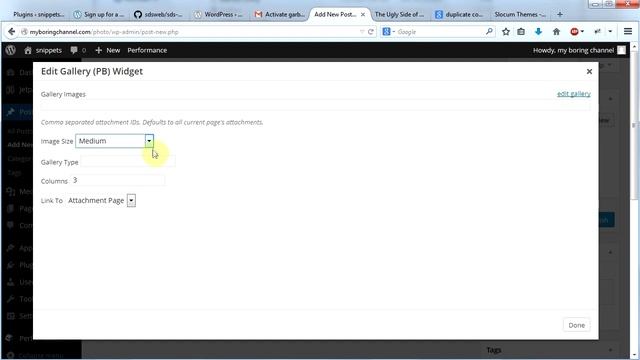
Task: Open the Firefox hamburger menu
Action: [628, 31]
